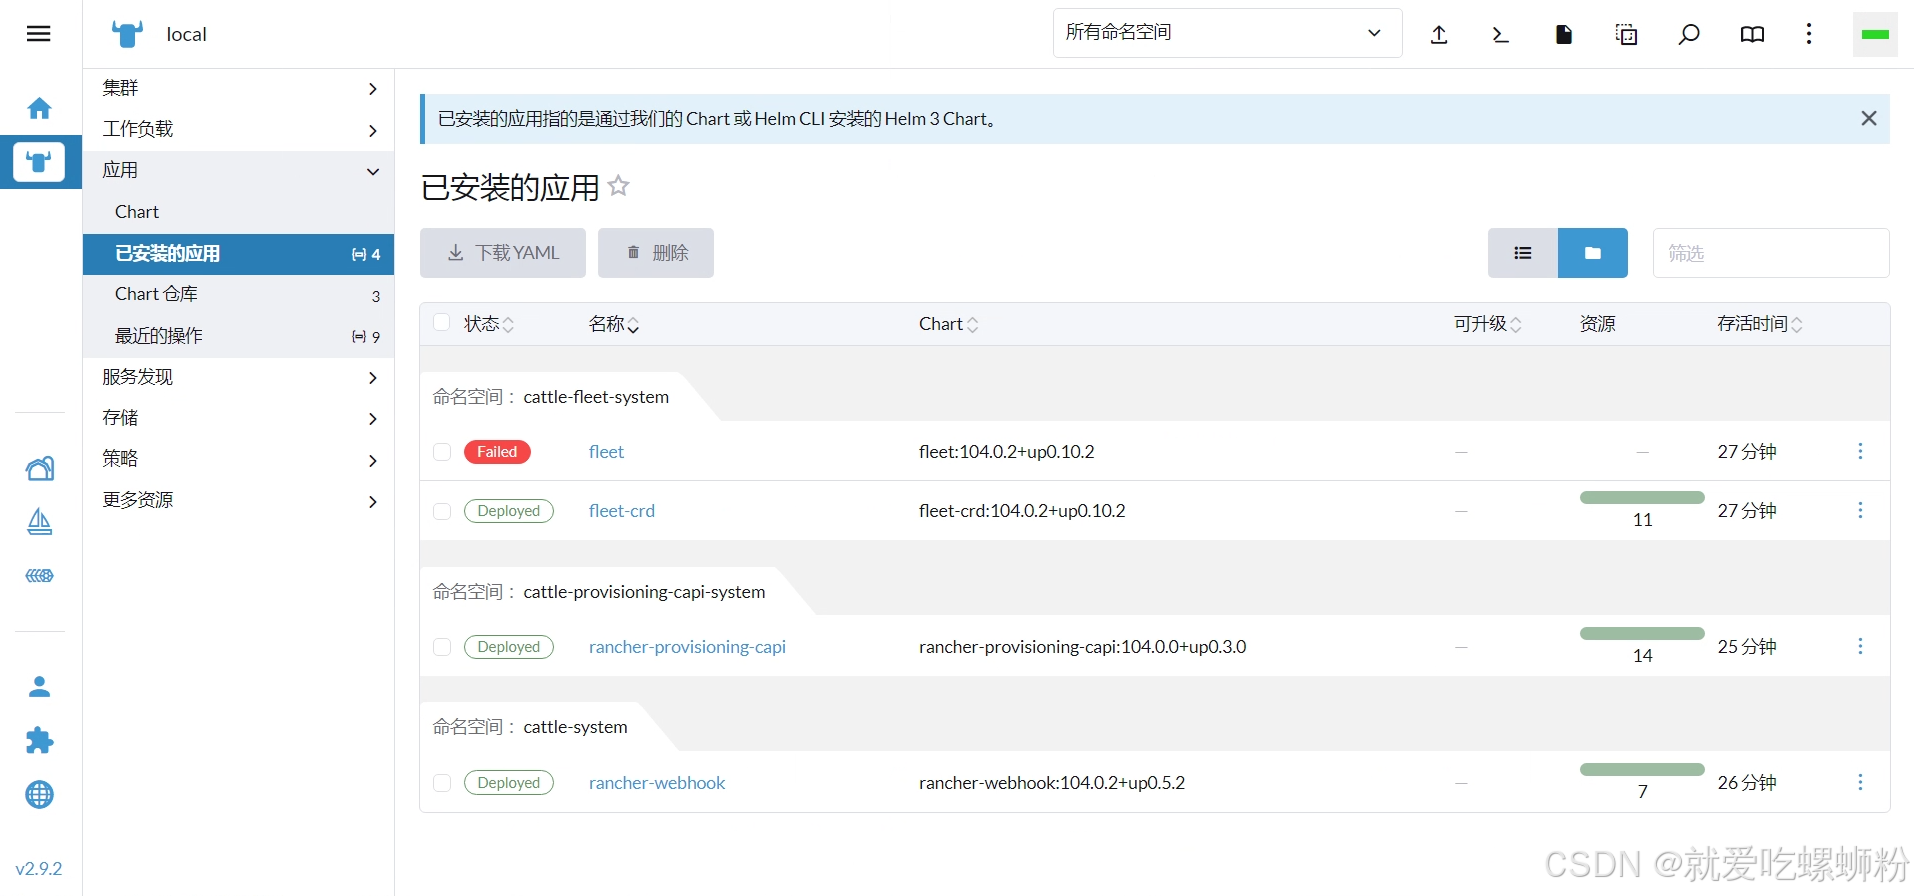Screen dimensions: 1914x896
Task: Sort table by 存活时间 column
Action: pyautogui.click(x=1760, y=324)
